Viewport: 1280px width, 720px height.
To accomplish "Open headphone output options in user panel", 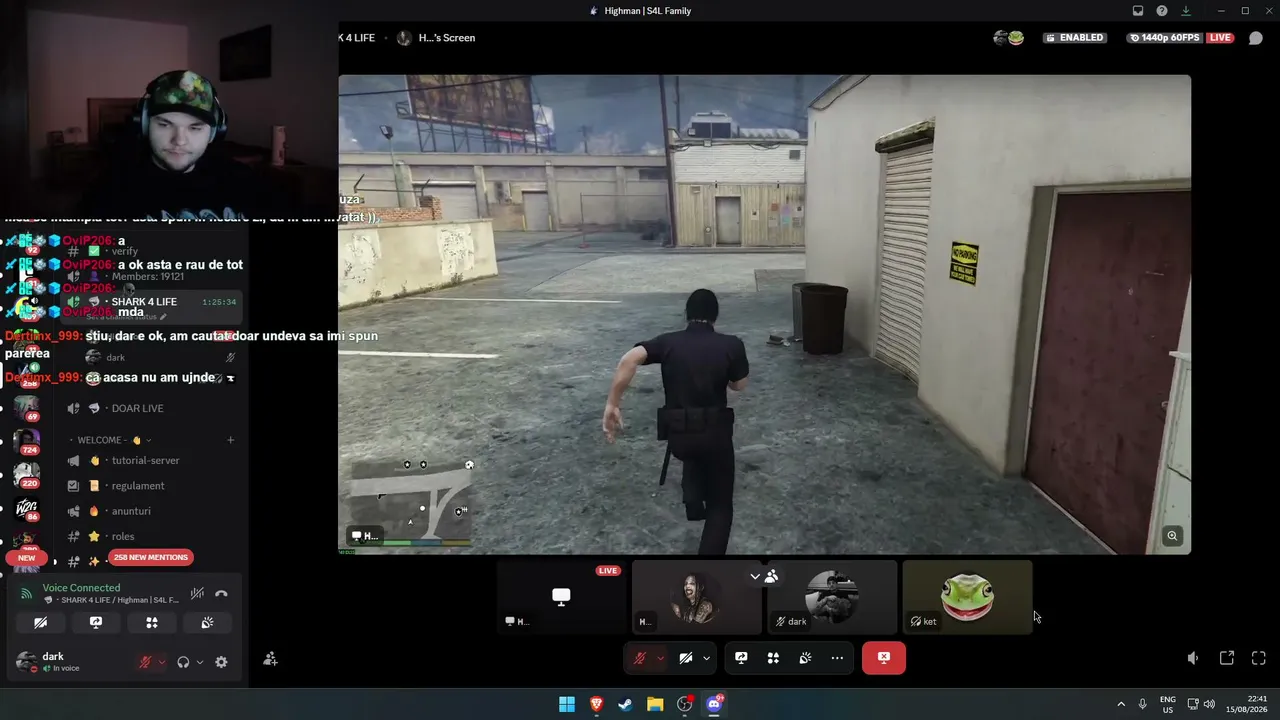I will 200,662.
